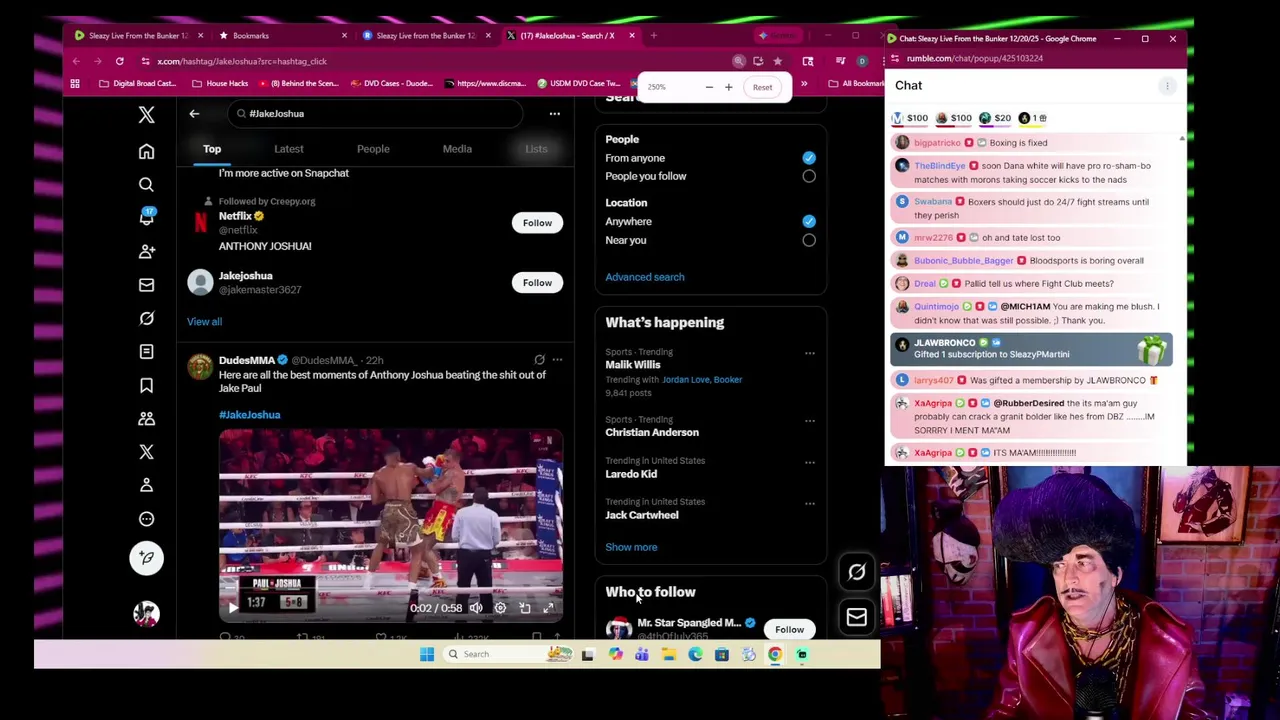This screenshot has width=1280, height=720.
Task: Click 'Show more' trends link
Action: point(631,547)
